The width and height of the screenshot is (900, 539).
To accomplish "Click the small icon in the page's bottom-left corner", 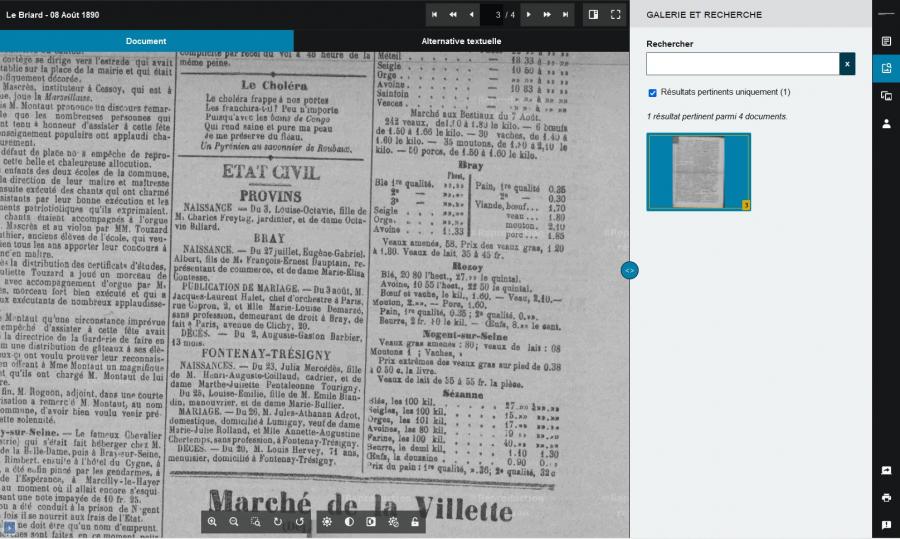I will coord(9,528).
